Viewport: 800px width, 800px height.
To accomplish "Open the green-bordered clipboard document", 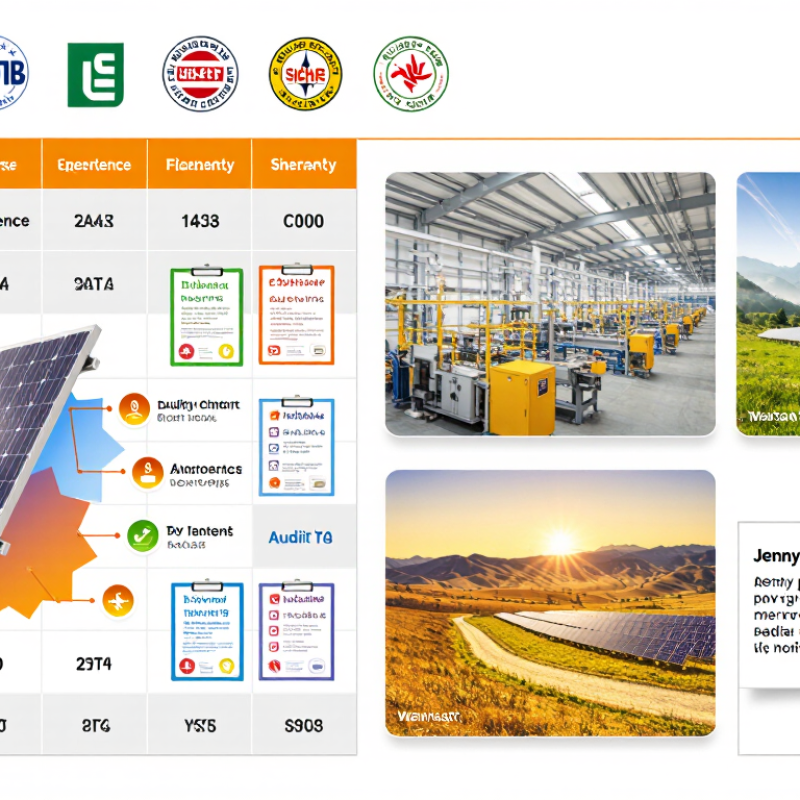I will coord(207,315).
